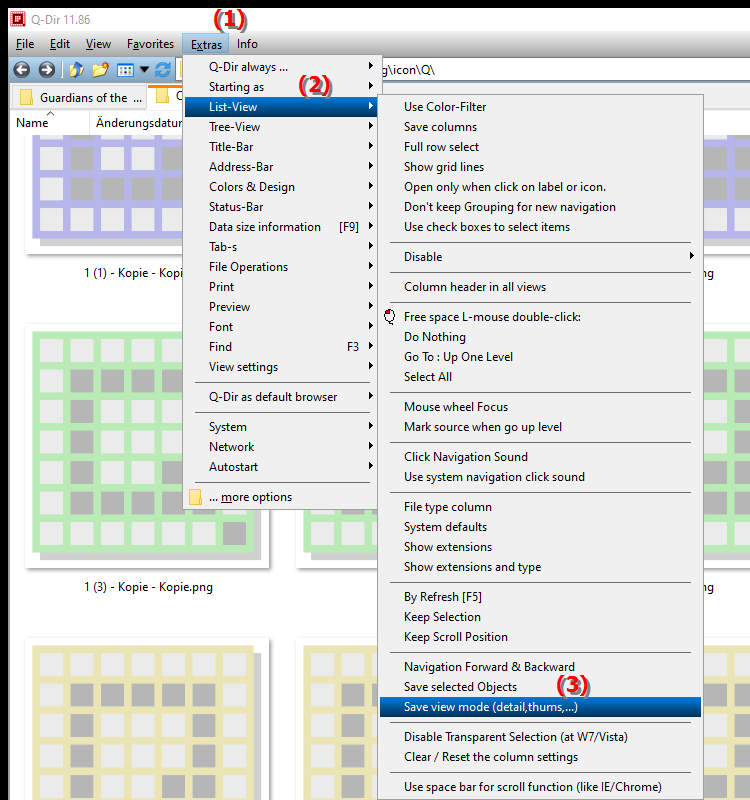Open the View settings submenu
This screenshot has height=800, width=750.
[x=281, y=367]
